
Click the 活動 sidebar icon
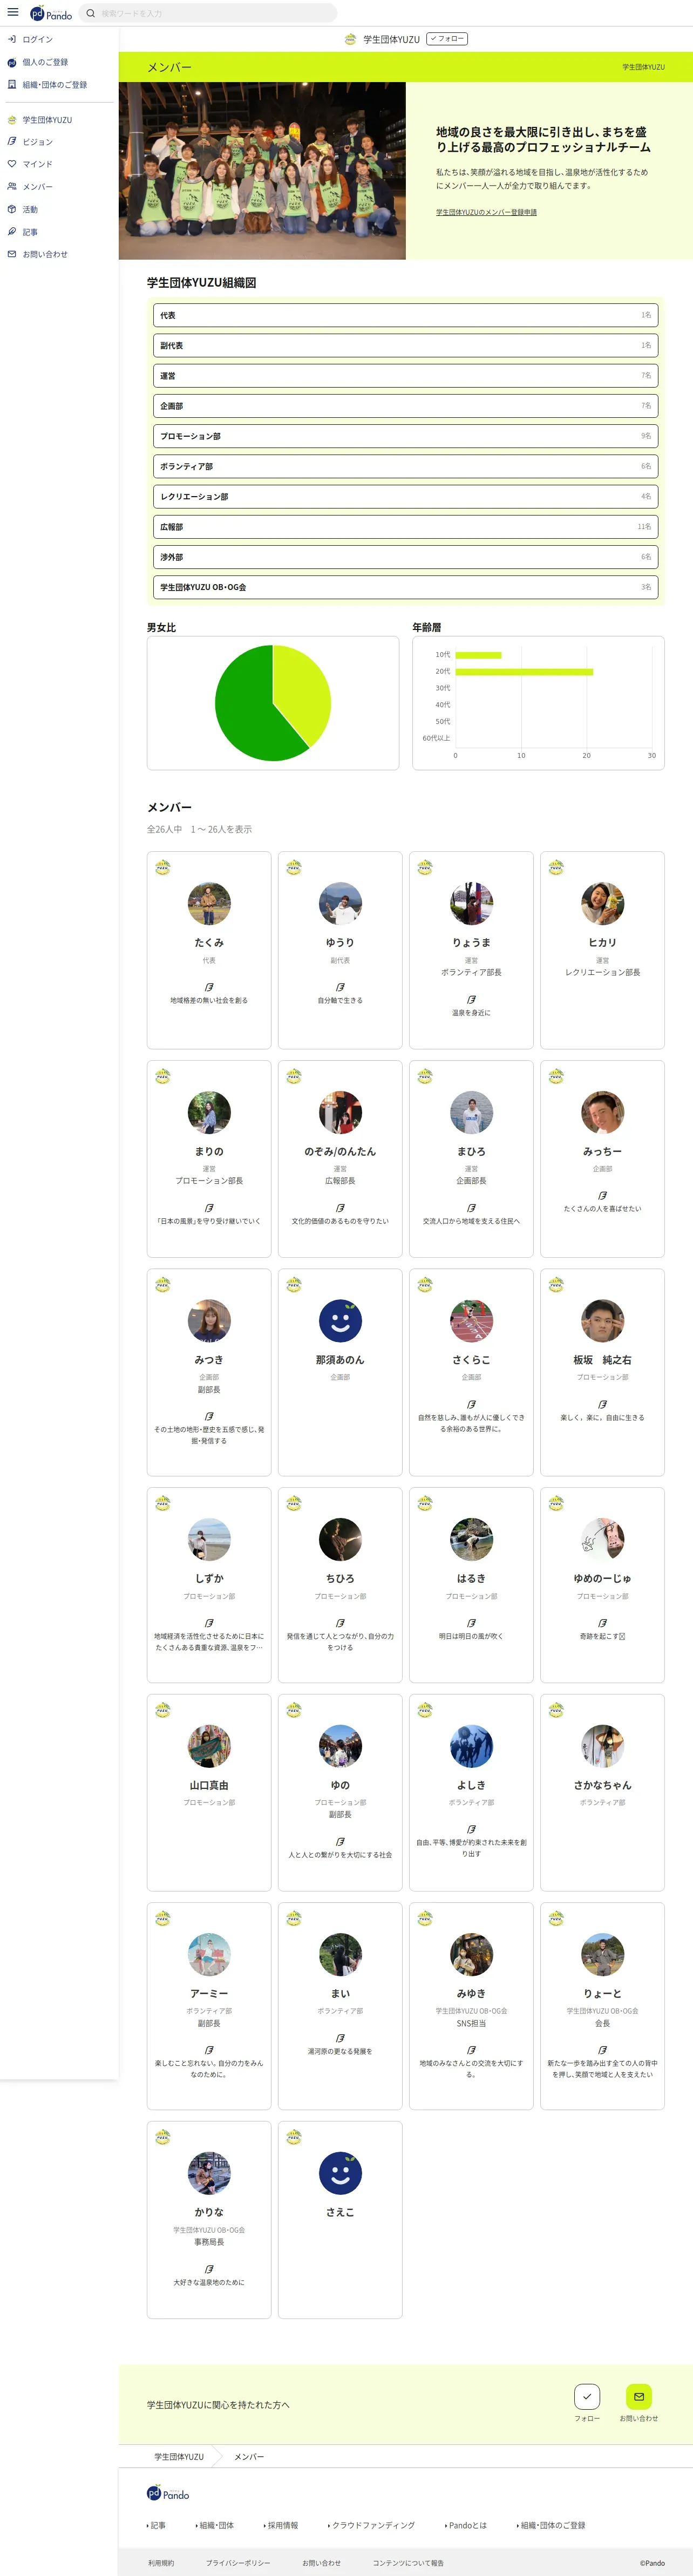pos(12,209)
